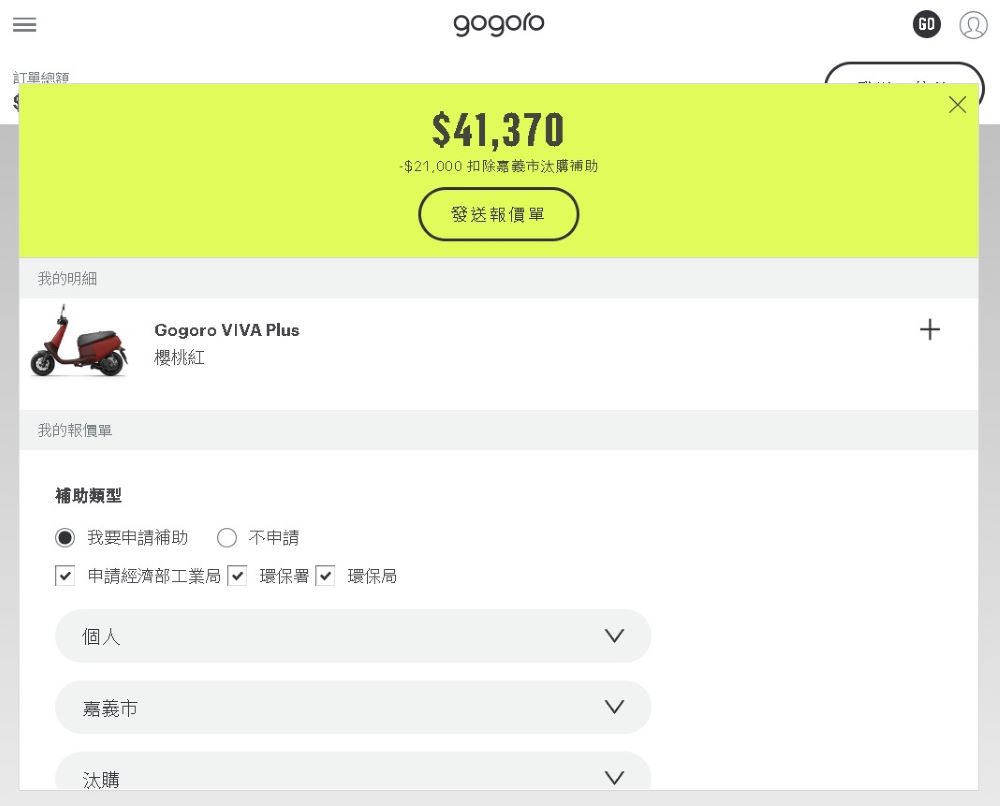The height and width of the screenshot is (806, 1000).
Task: Close the quotation popup with X
Action: 957,105
